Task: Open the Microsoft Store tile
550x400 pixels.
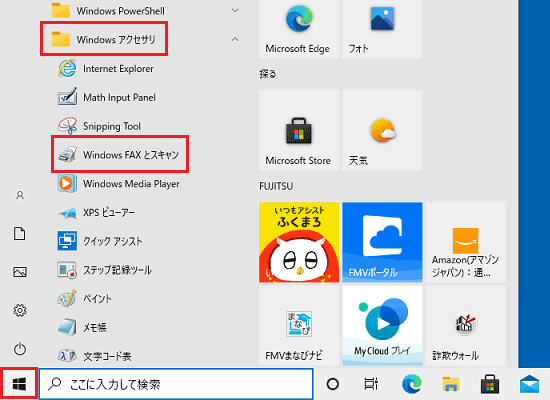Action: pos(299,131)
